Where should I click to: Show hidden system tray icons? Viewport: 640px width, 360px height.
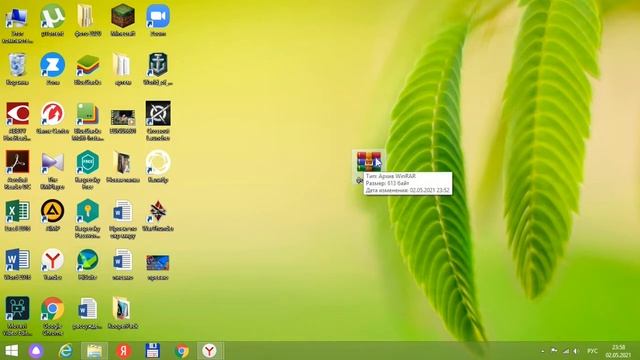(542, 351)
